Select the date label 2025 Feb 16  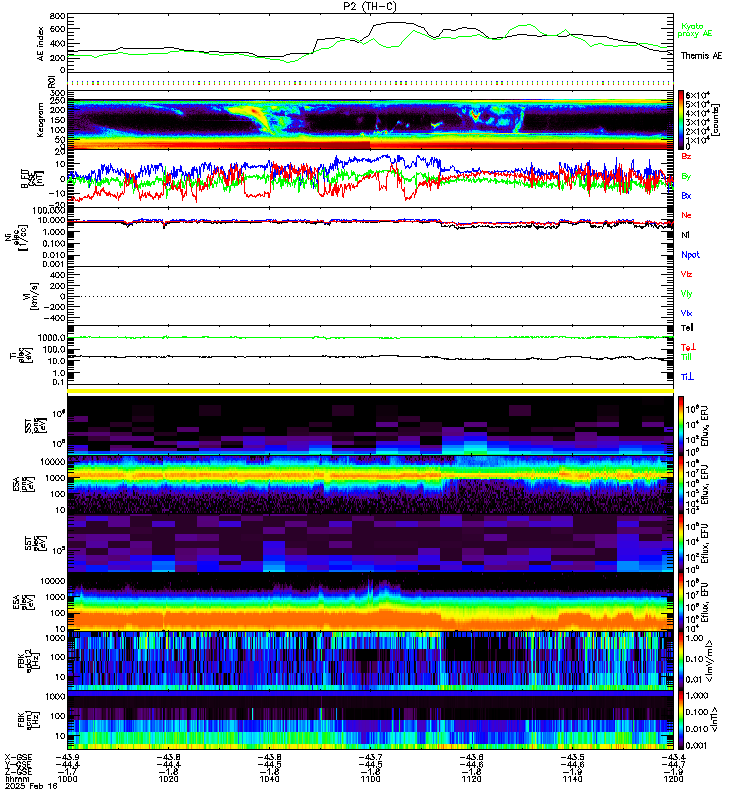coord(31,786)
